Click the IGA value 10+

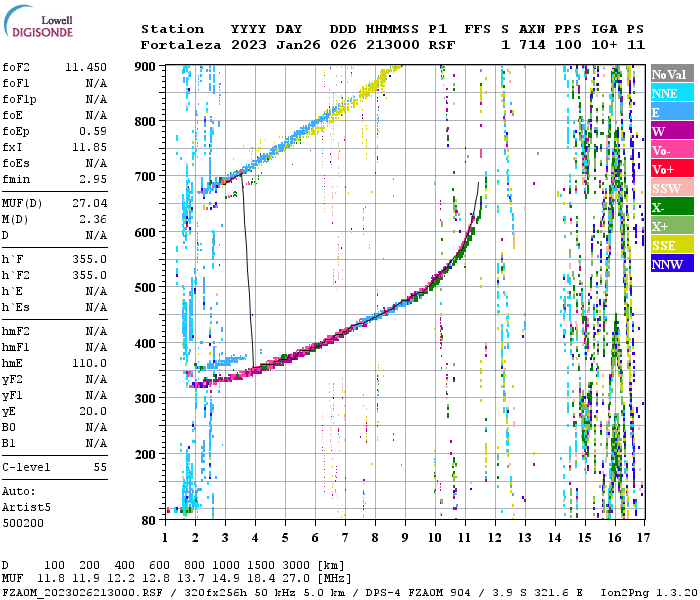(604, 45)
